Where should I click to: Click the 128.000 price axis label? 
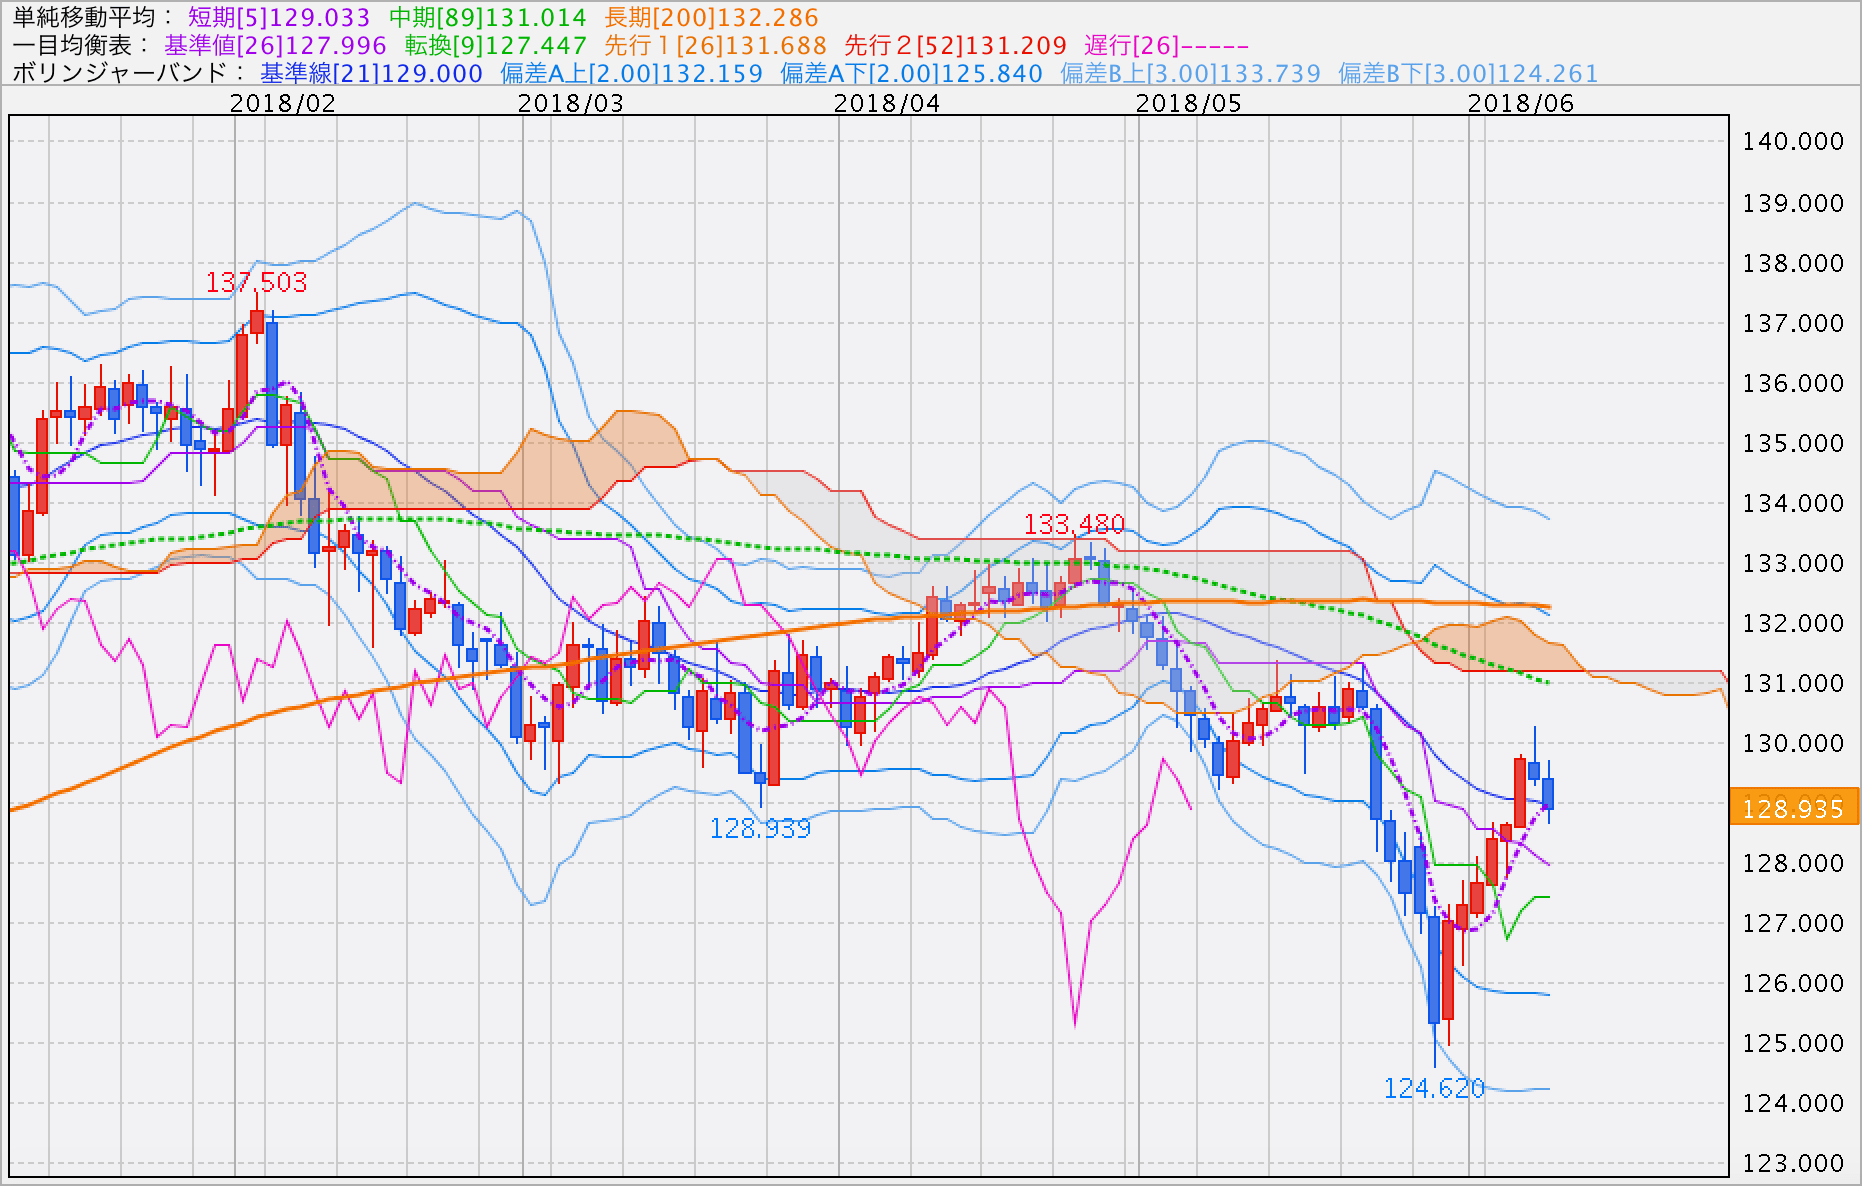tap(1793, 863)
